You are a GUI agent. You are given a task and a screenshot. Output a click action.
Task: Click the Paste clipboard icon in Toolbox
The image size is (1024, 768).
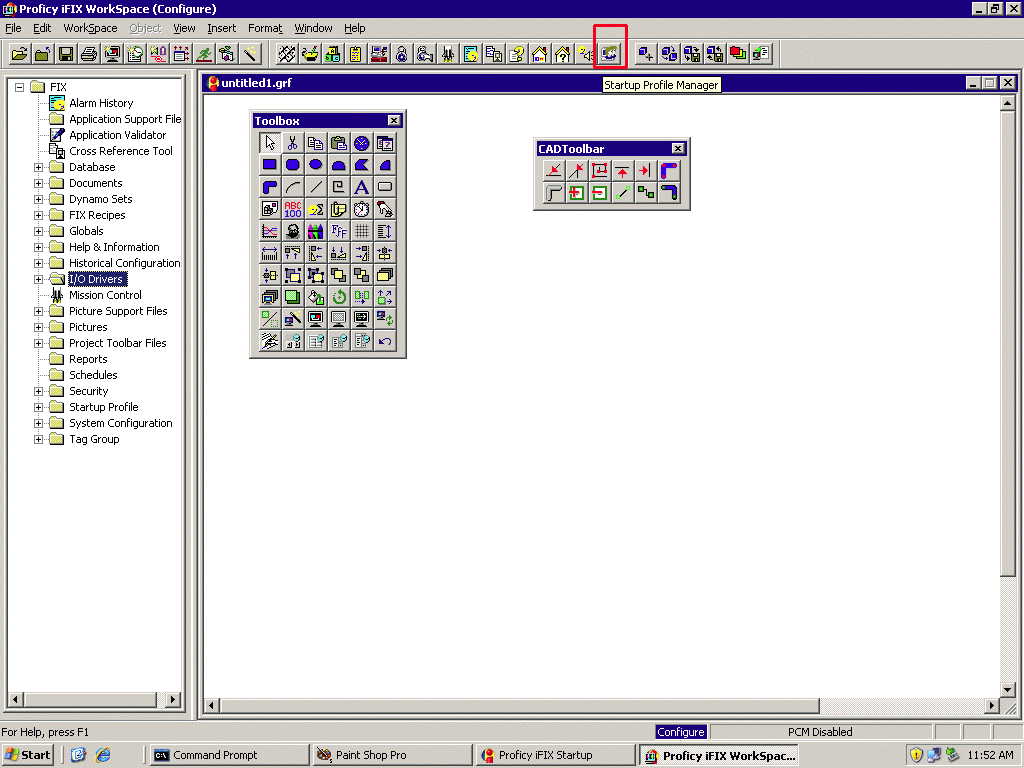tap(338, 143)
